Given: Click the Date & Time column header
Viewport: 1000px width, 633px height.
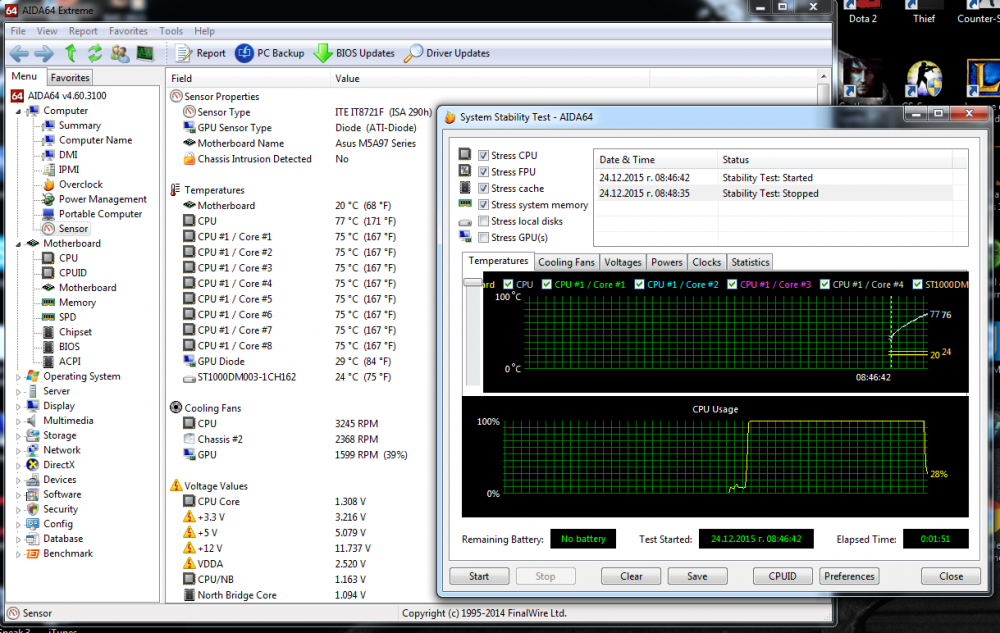Looking at the screenshot, I should (x=656, y=160).
